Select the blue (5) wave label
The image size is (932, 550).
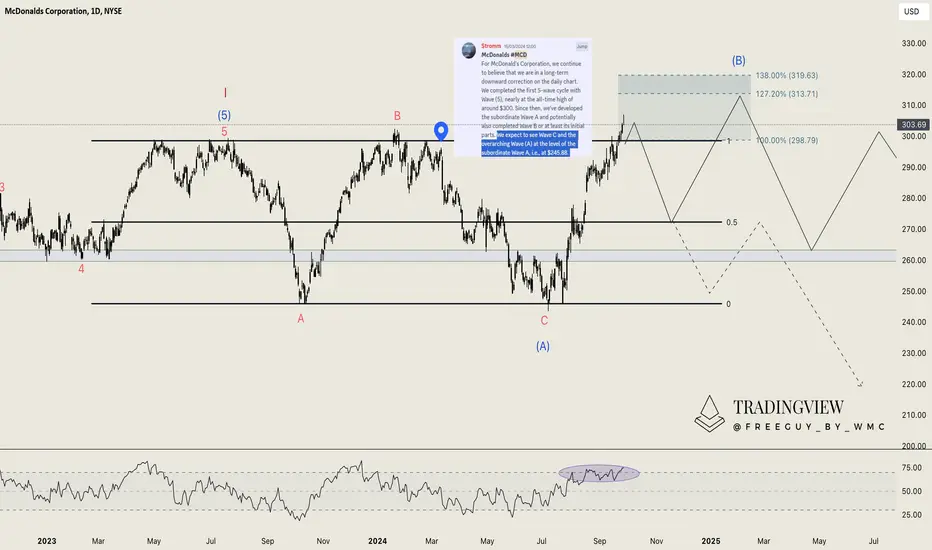click(x=224, y=115)
